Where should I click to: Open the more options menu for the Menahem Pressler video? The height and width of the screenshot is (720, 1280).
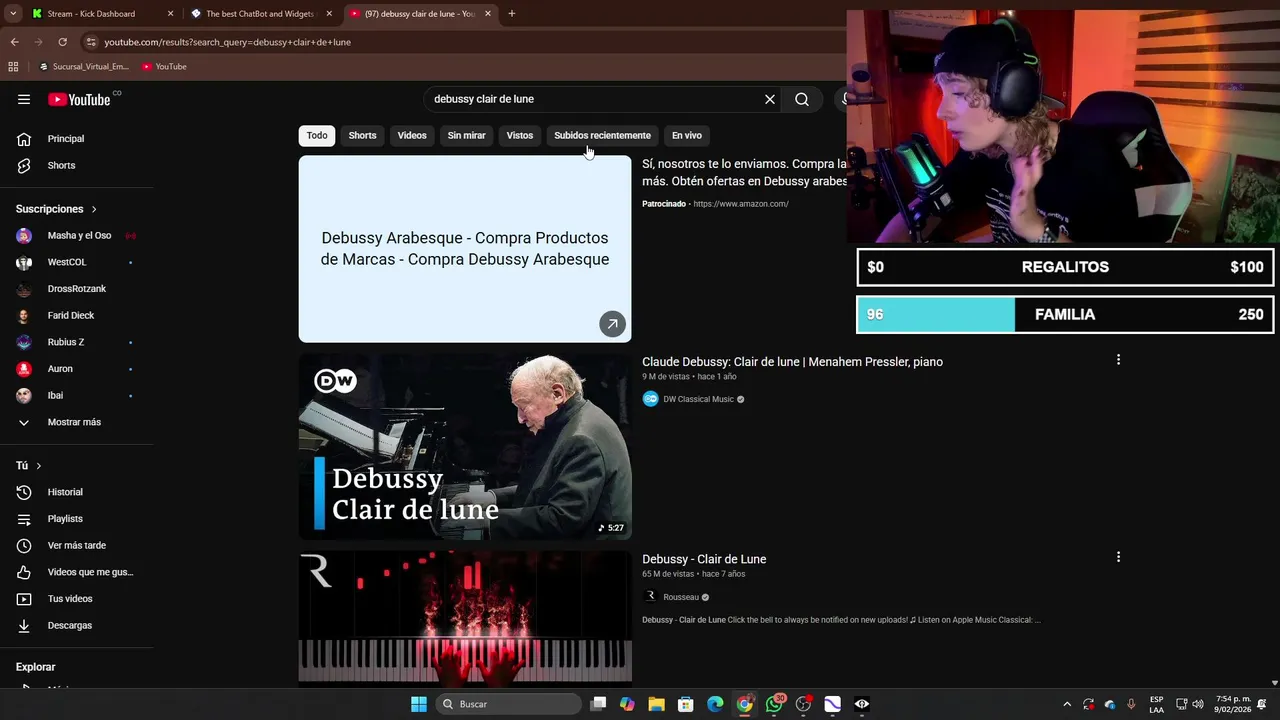click(x=1118, y=360)
